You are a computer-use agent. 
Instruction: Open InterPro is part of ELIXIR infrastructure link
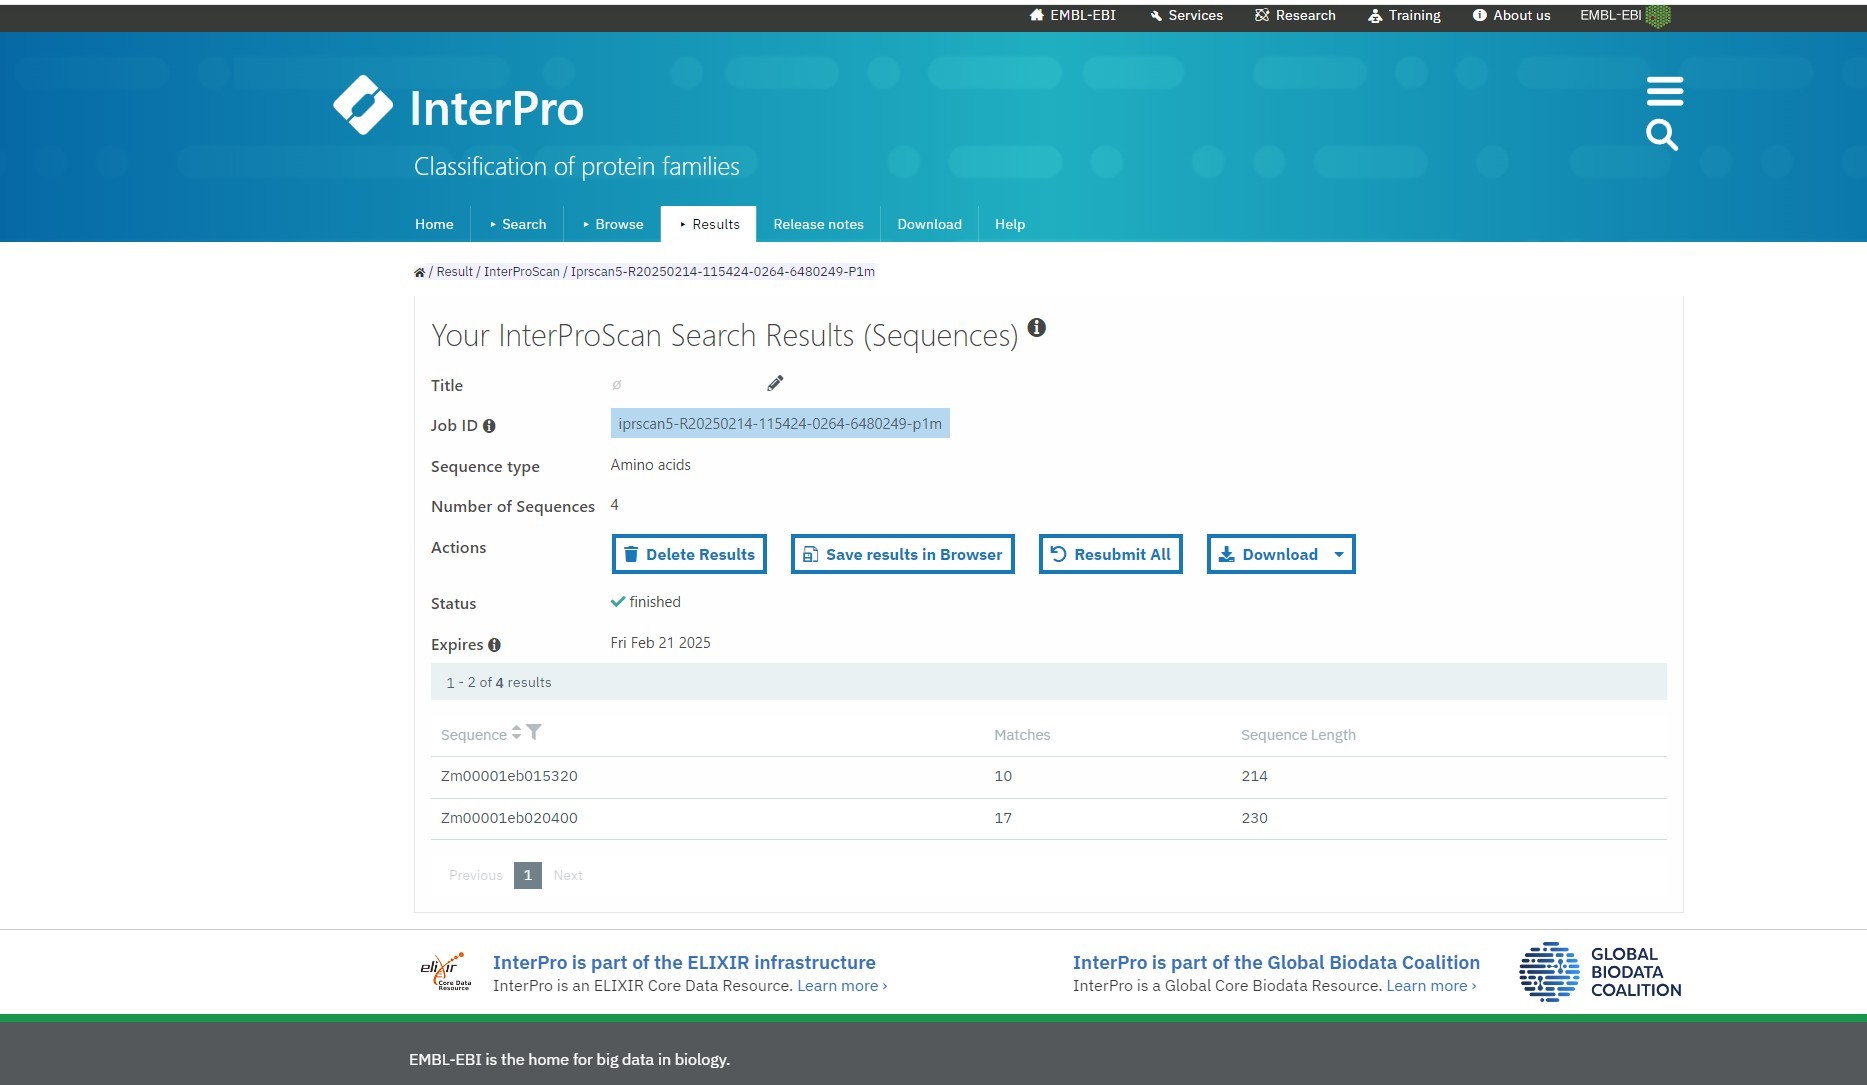click(x=684, y=962)
